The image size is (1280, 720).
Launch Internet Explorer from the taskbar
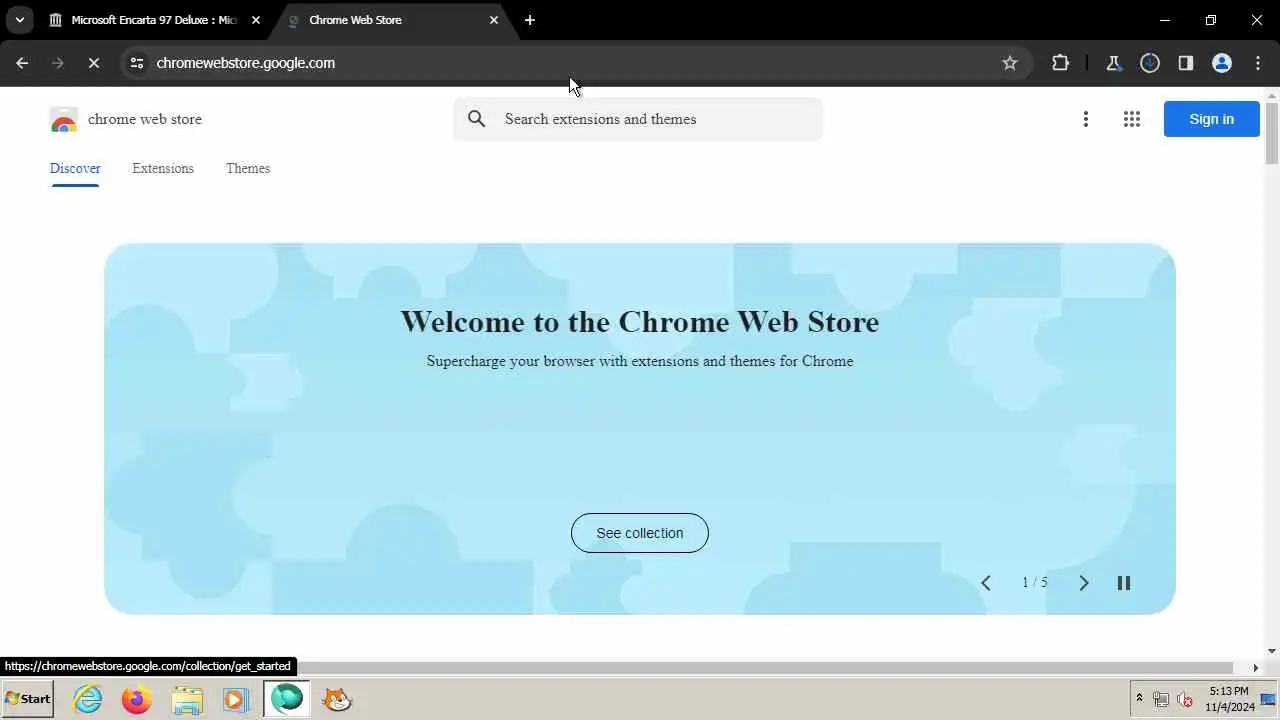point(88,699)
